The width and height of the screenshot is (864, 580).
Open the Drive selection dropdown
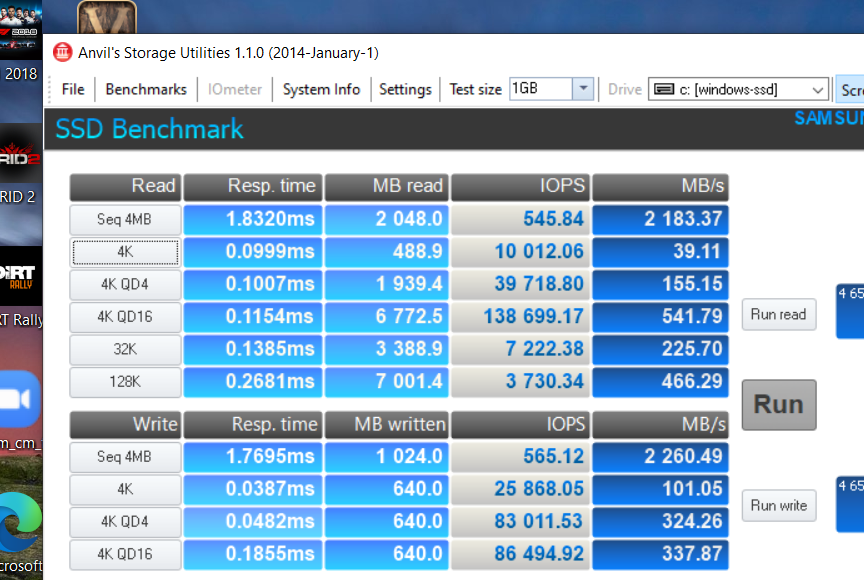pyautogui.click(x=817, y=89)
